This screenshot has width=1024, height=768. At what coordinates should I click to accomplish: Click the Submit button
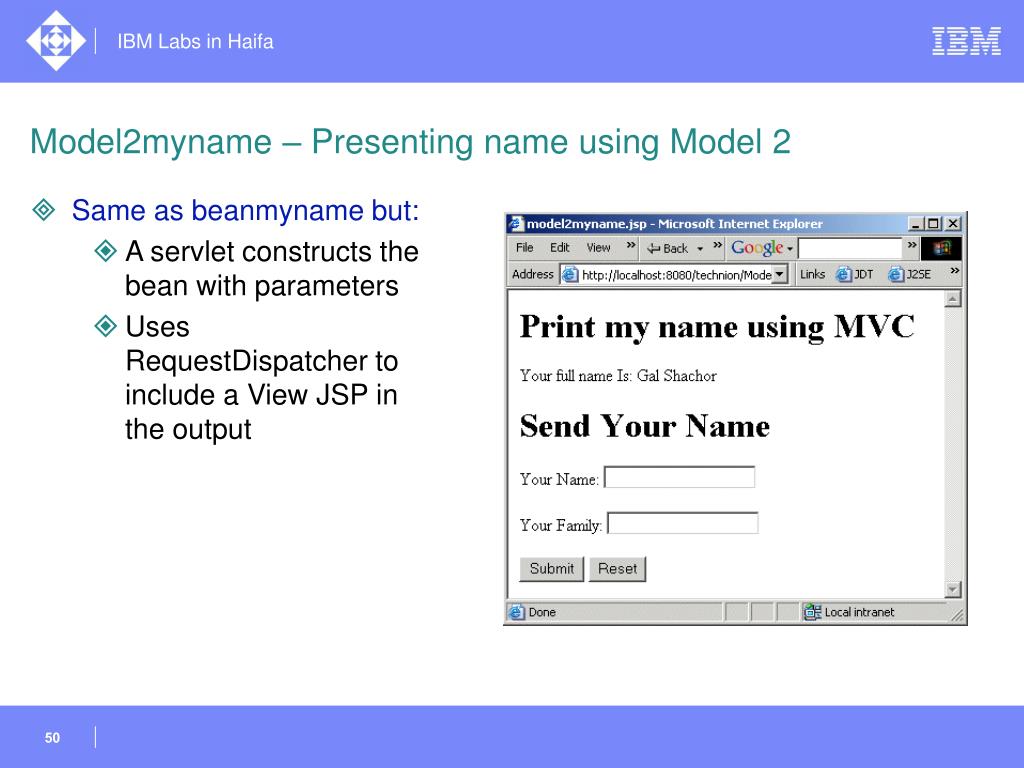coord(552,569)
